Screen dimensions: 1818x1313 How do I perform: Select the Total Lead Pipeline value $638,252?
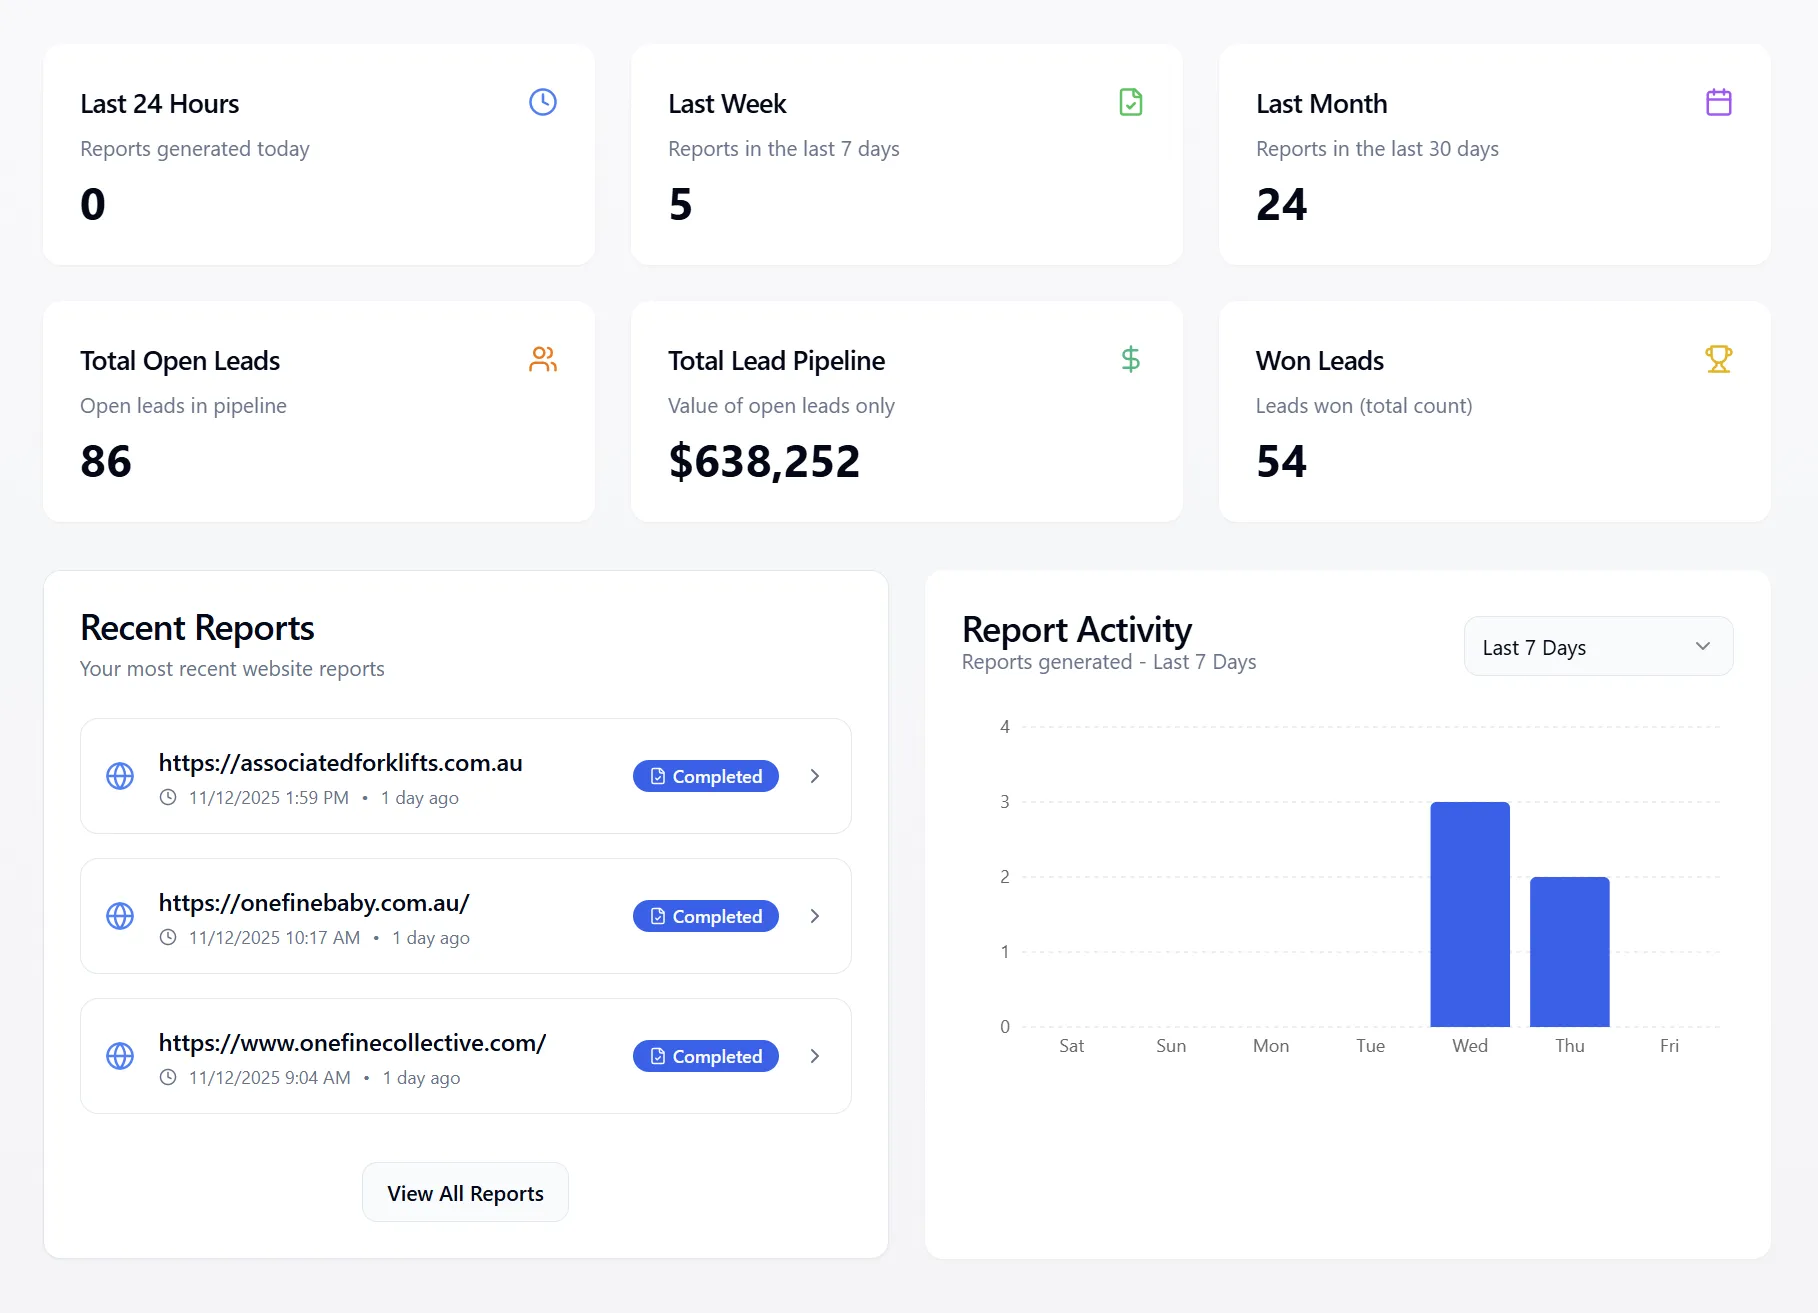pos(764,462)
